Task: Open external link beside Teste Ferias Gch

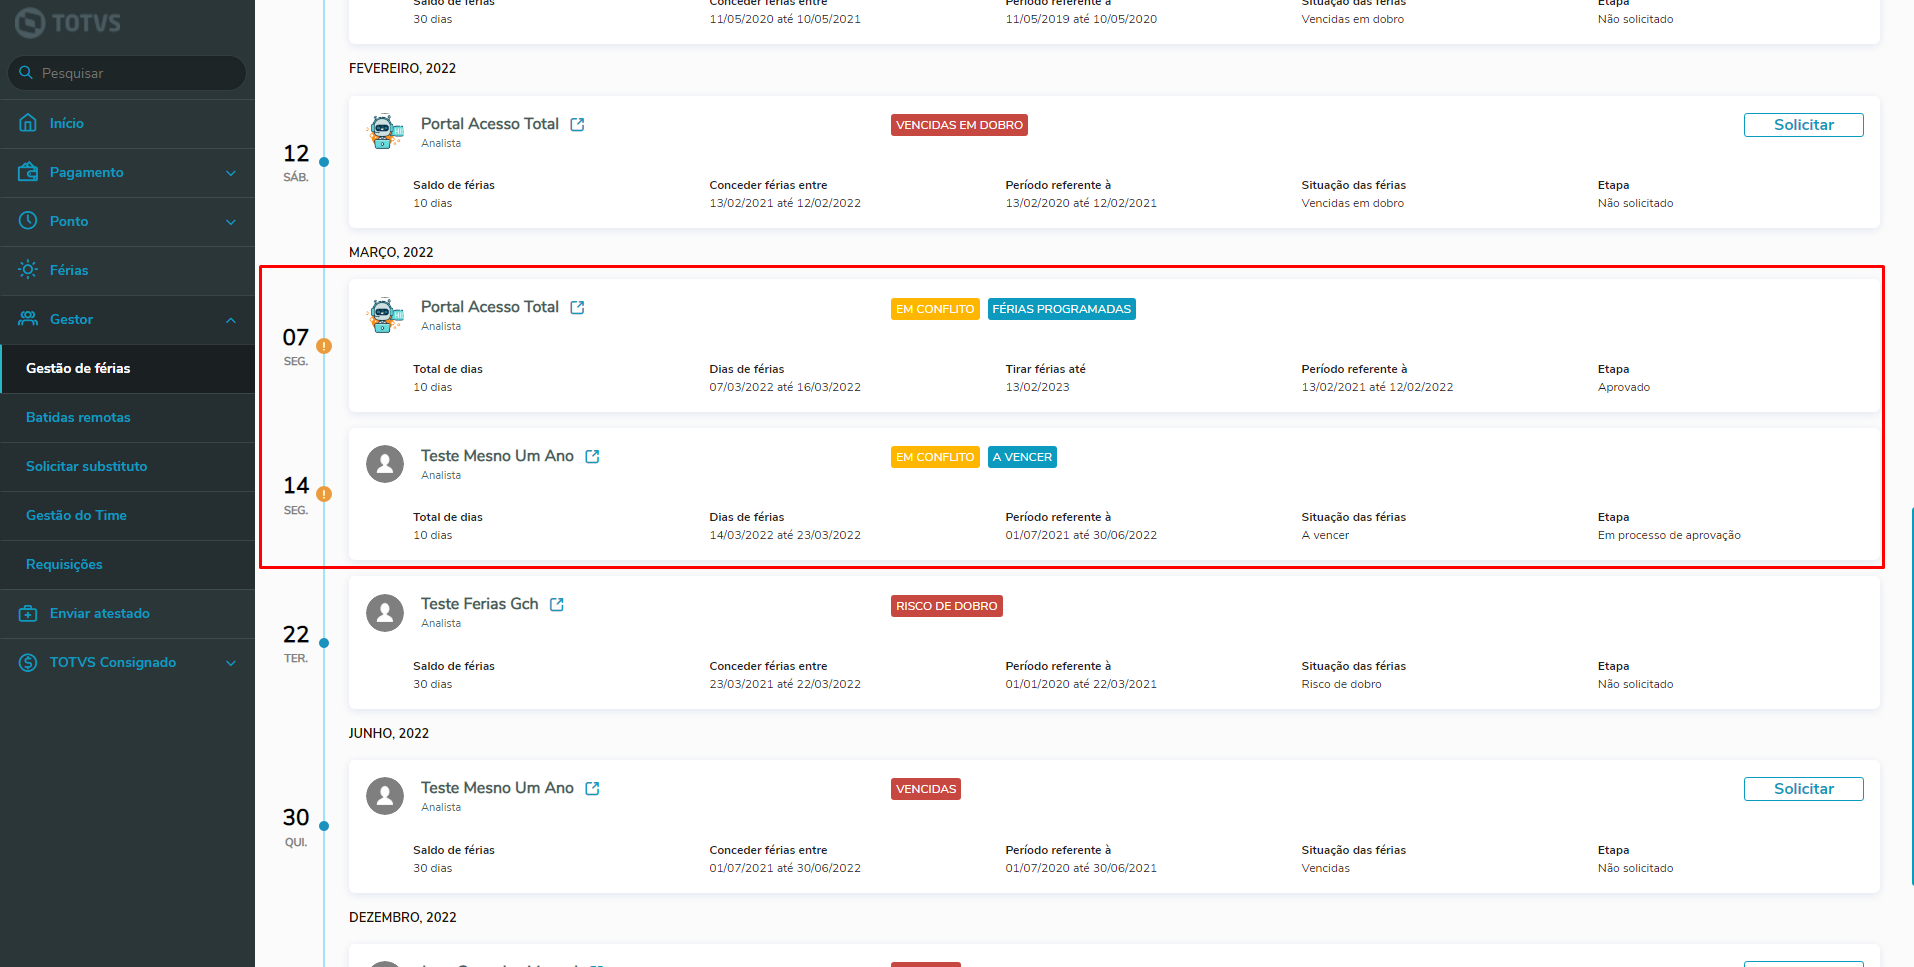Action: click(557, 605)
